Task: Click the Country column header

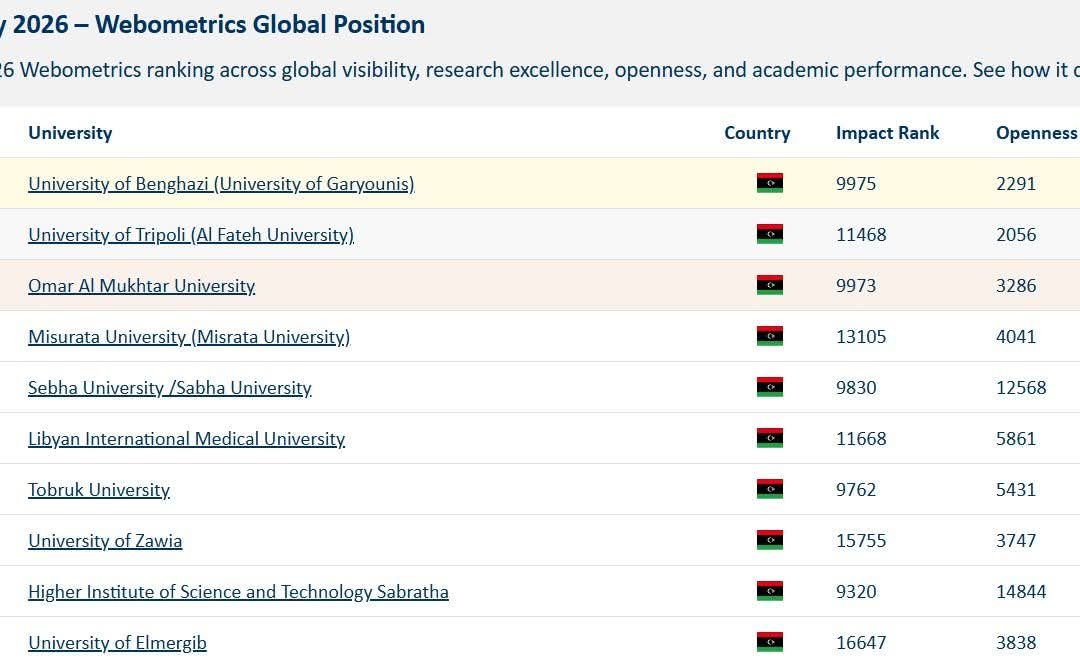Action: [x=757, y=133]
